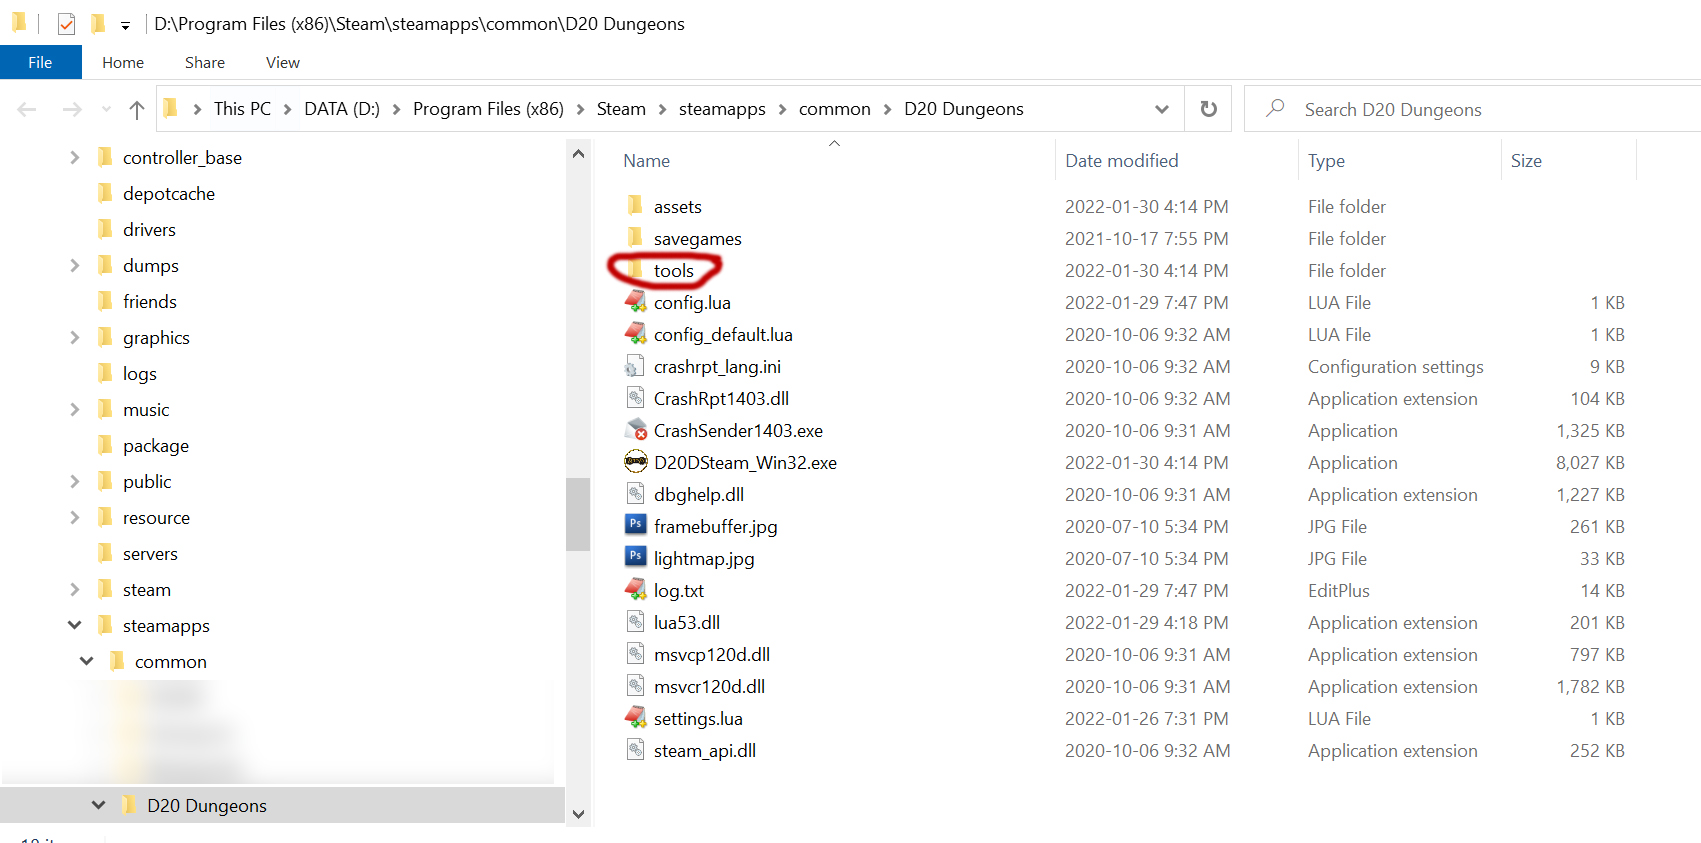Open recent locations dropdown arrow
The width and height of the screenshot is (1701, 843).
106,110
